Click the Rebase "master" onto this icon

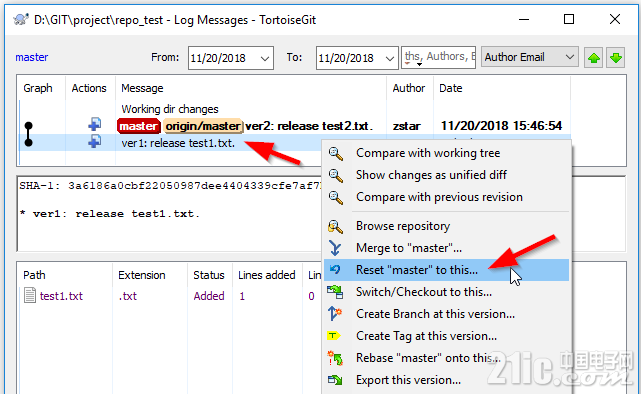(335, 358)
